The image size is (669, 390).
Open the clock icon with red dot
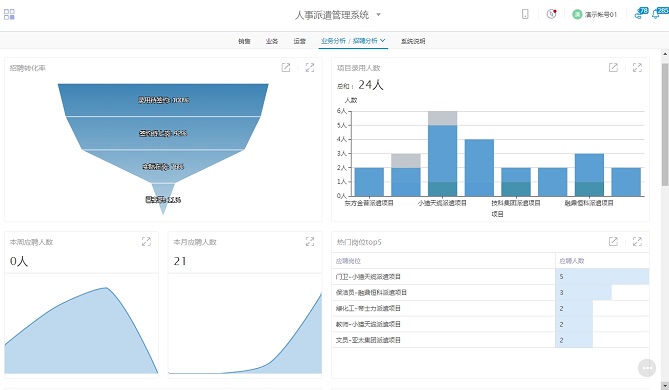coord(551,14)
